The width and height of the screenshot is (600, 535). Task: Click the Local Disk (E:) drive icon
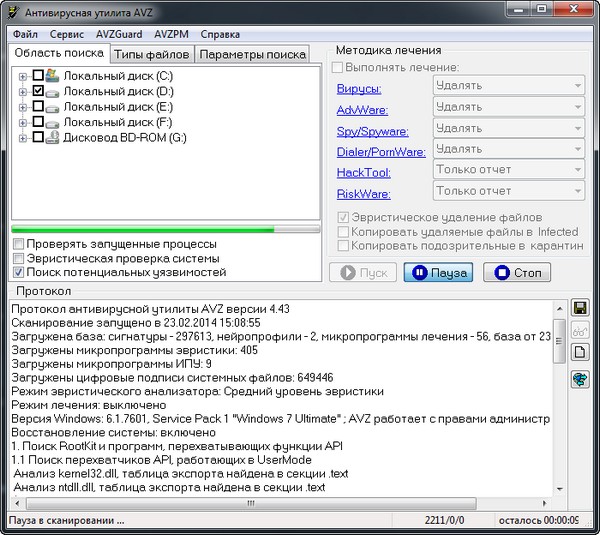tap(53, 106)
